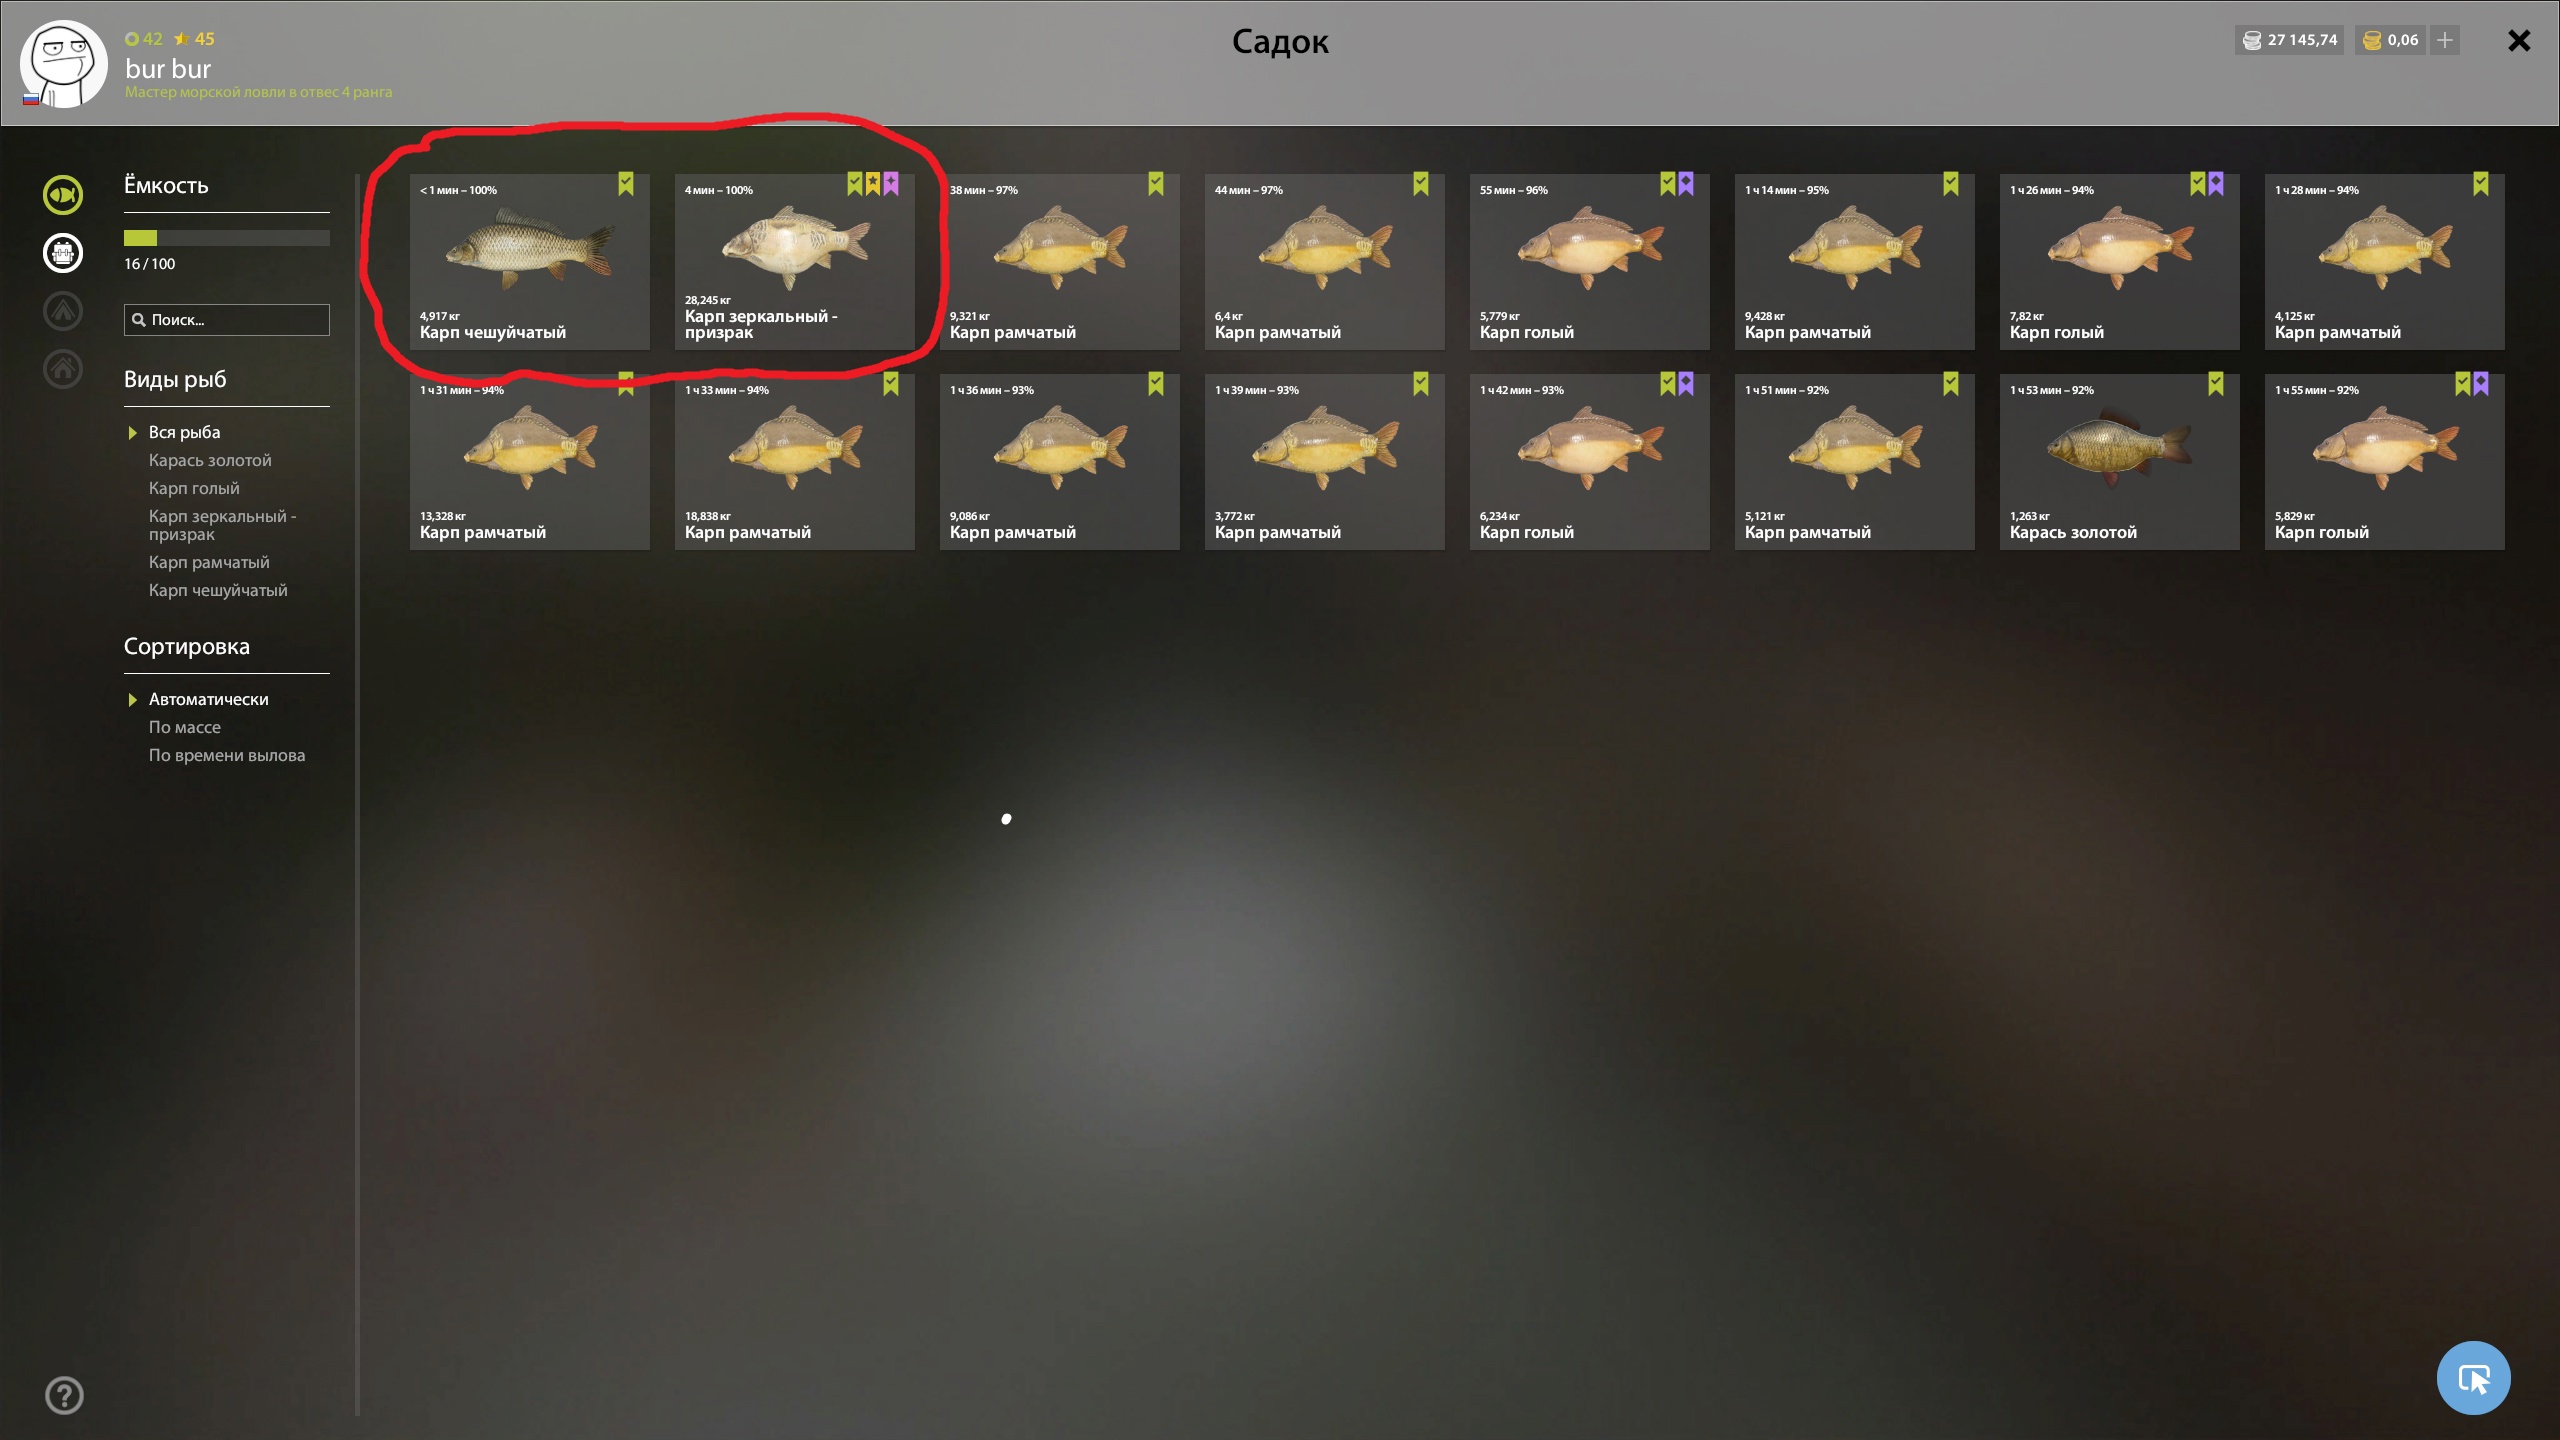Click the silver coins balance 27 145,74

2290,40
